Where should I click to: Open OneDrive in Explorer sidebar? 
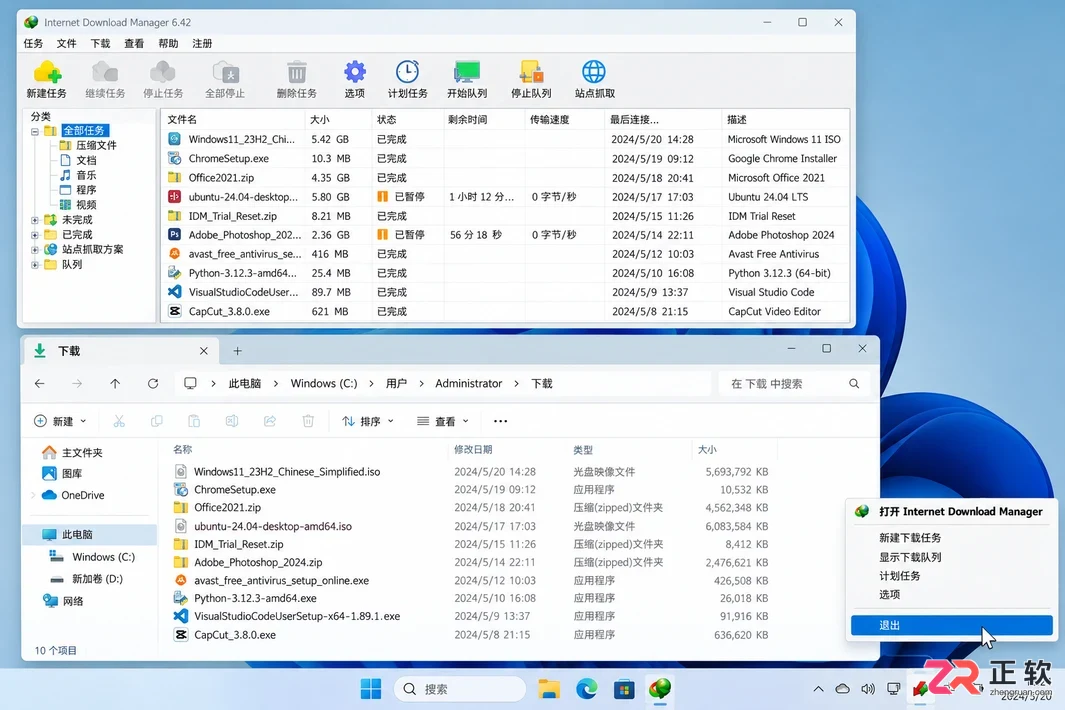pos(82,495)
